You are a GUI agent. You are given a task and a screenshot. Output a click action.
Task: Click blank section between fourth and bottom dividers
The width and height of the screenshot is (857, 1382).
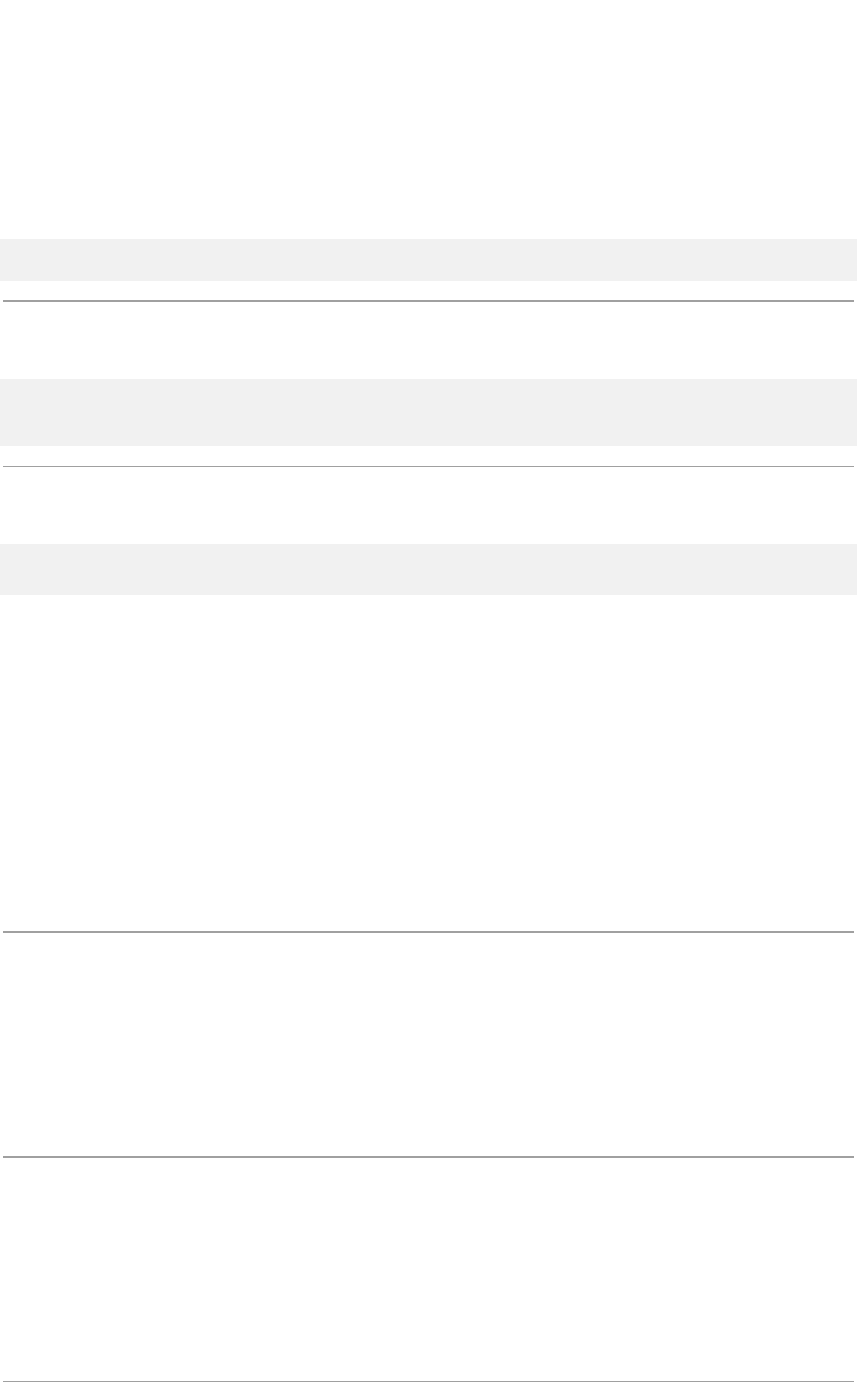428,1270
